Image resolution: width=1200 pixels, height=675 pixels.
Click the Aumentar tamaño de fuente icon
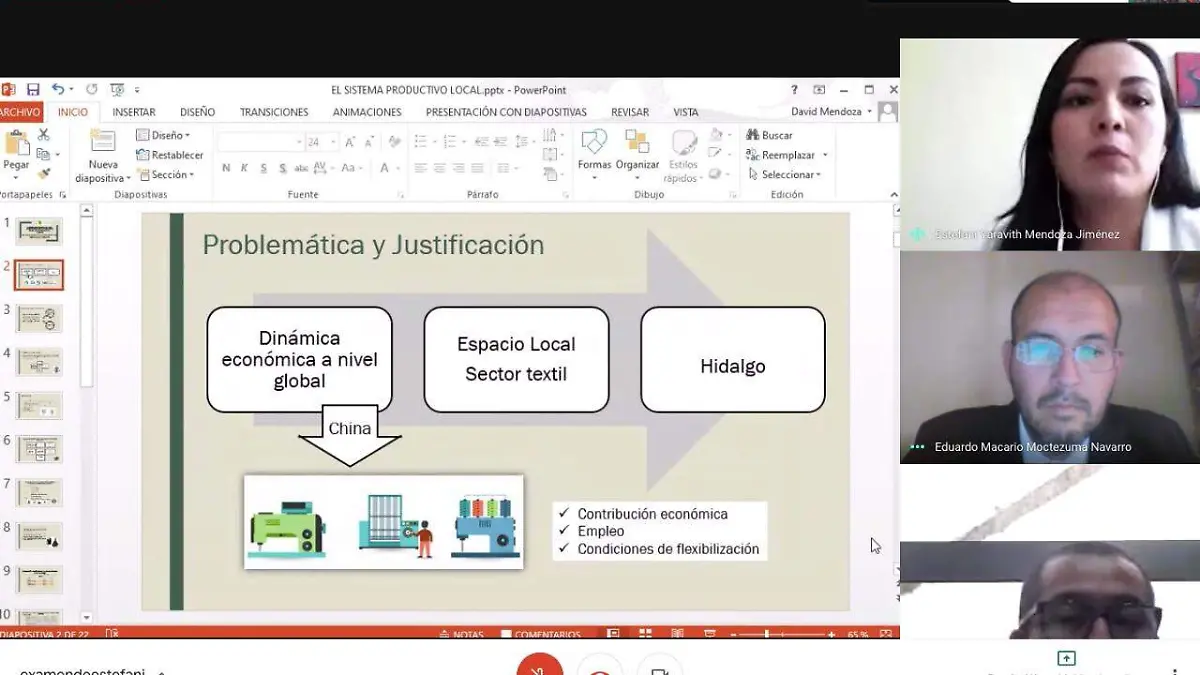point(349,142)
